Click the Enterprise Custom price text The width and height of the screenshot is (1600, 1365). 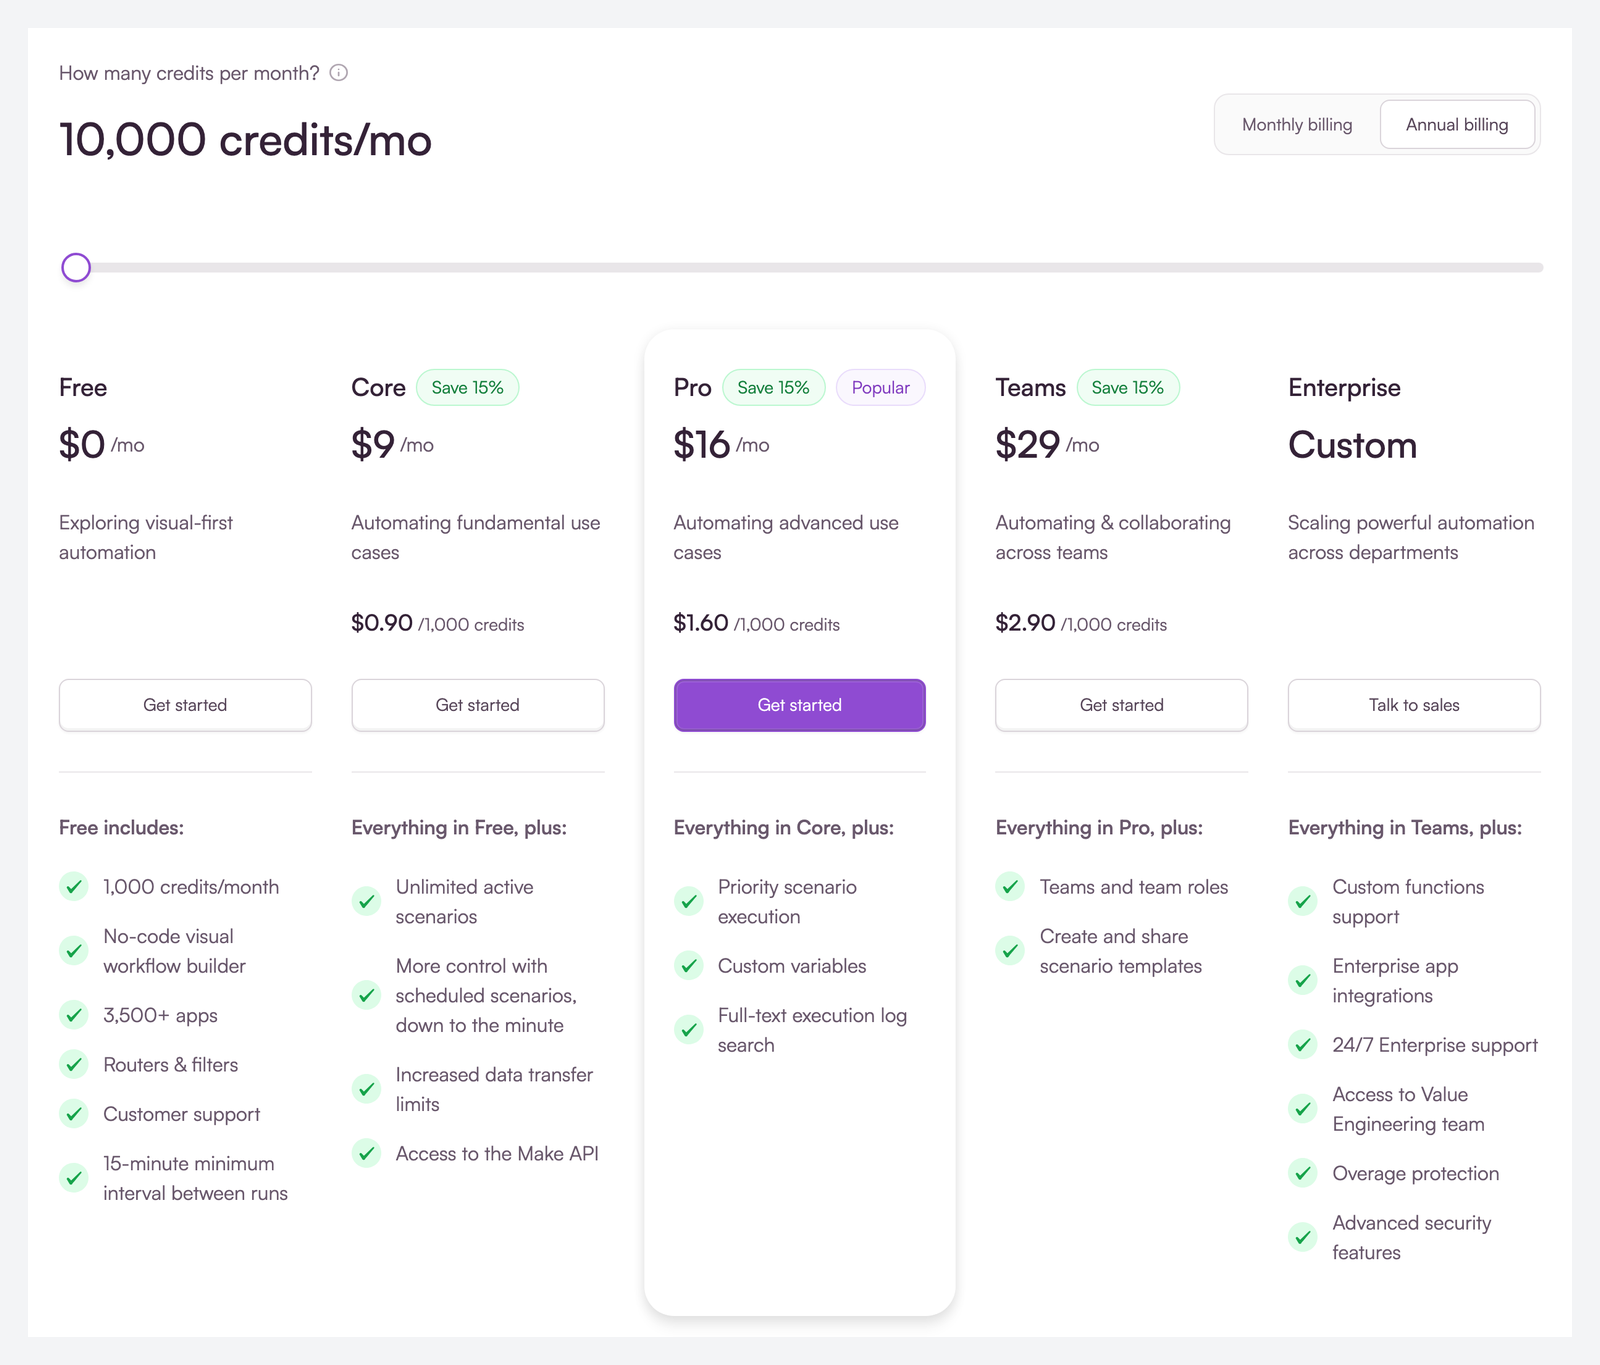click(1352, 445)
